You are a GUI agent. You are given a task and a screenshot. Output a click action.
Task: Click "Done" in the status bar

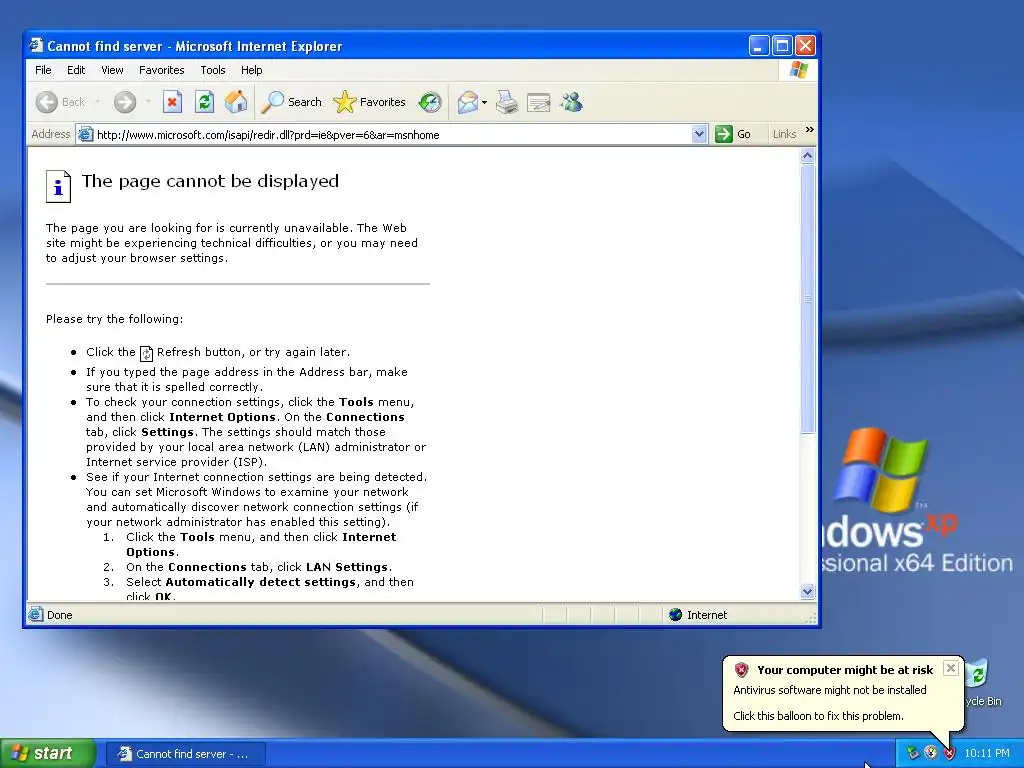[59, 615]
